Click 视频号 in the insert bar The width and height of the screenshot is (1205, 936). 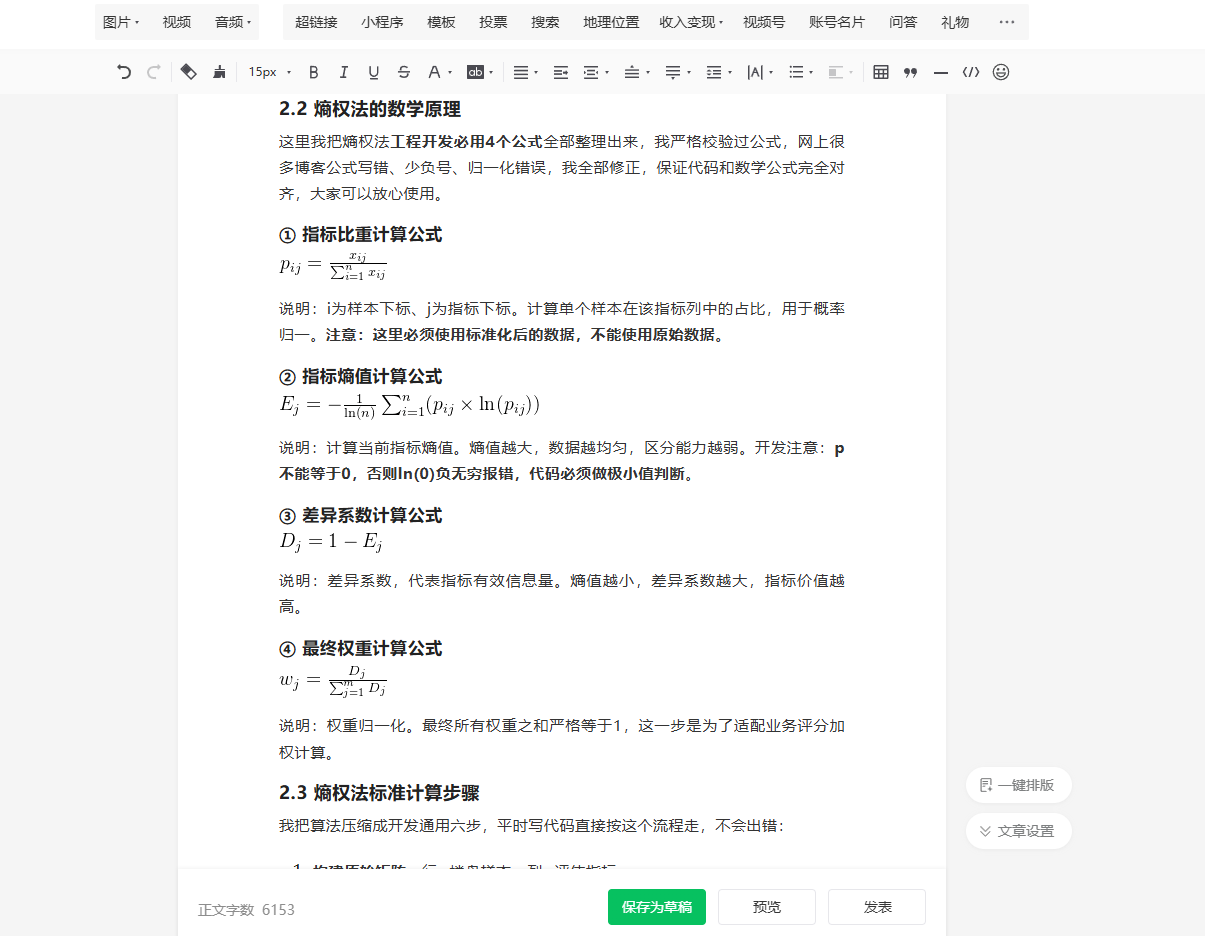[x=764, y=22]
